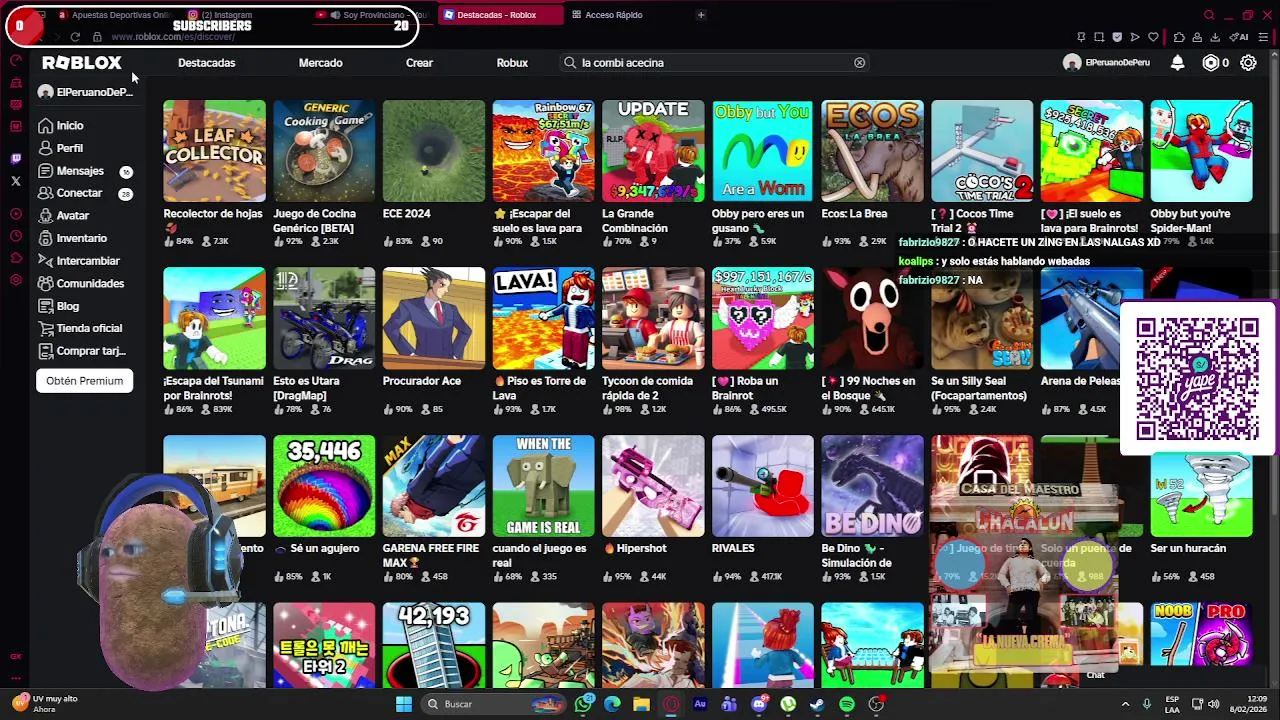
Task: Open Obby pero eres un gusano
Action: (x=763, y=151)
